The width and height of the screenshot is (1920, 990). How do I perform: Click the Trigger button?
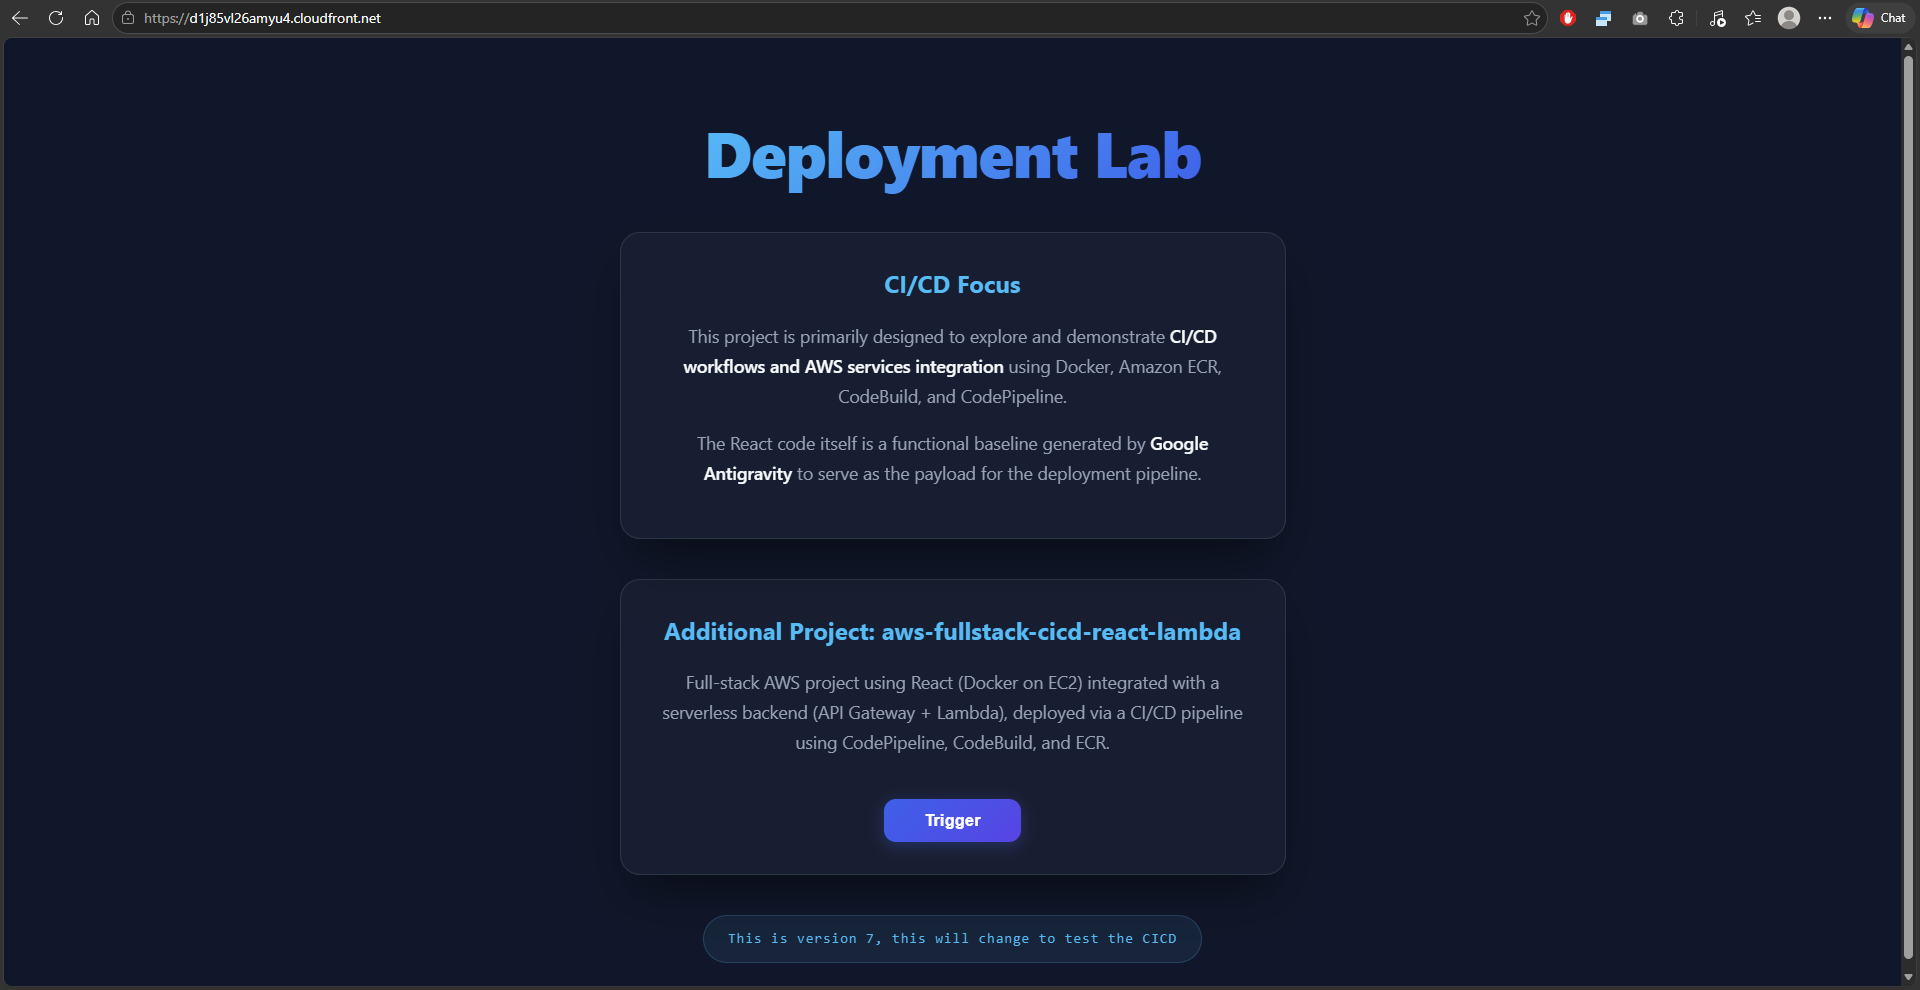point(952,820)
